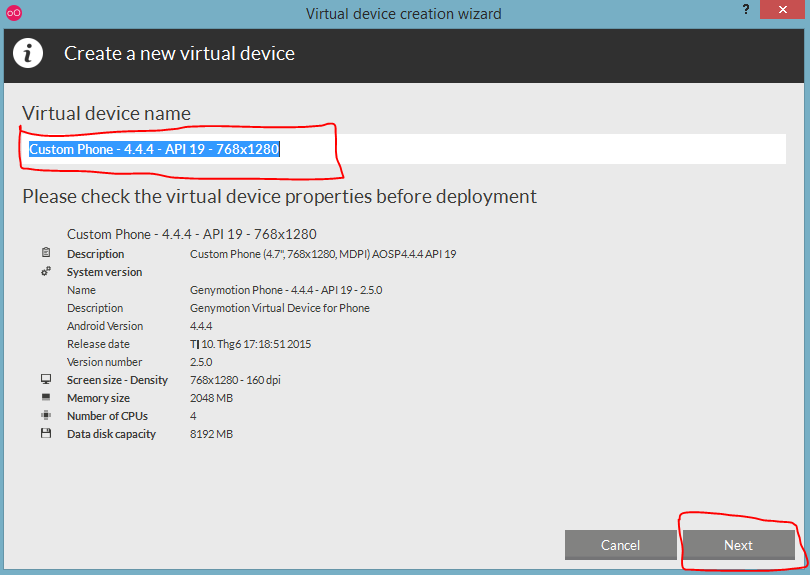Screen dimensions: 810x575
Task: Click the Memory size value '2048 MB'
Action: point(211,398)
